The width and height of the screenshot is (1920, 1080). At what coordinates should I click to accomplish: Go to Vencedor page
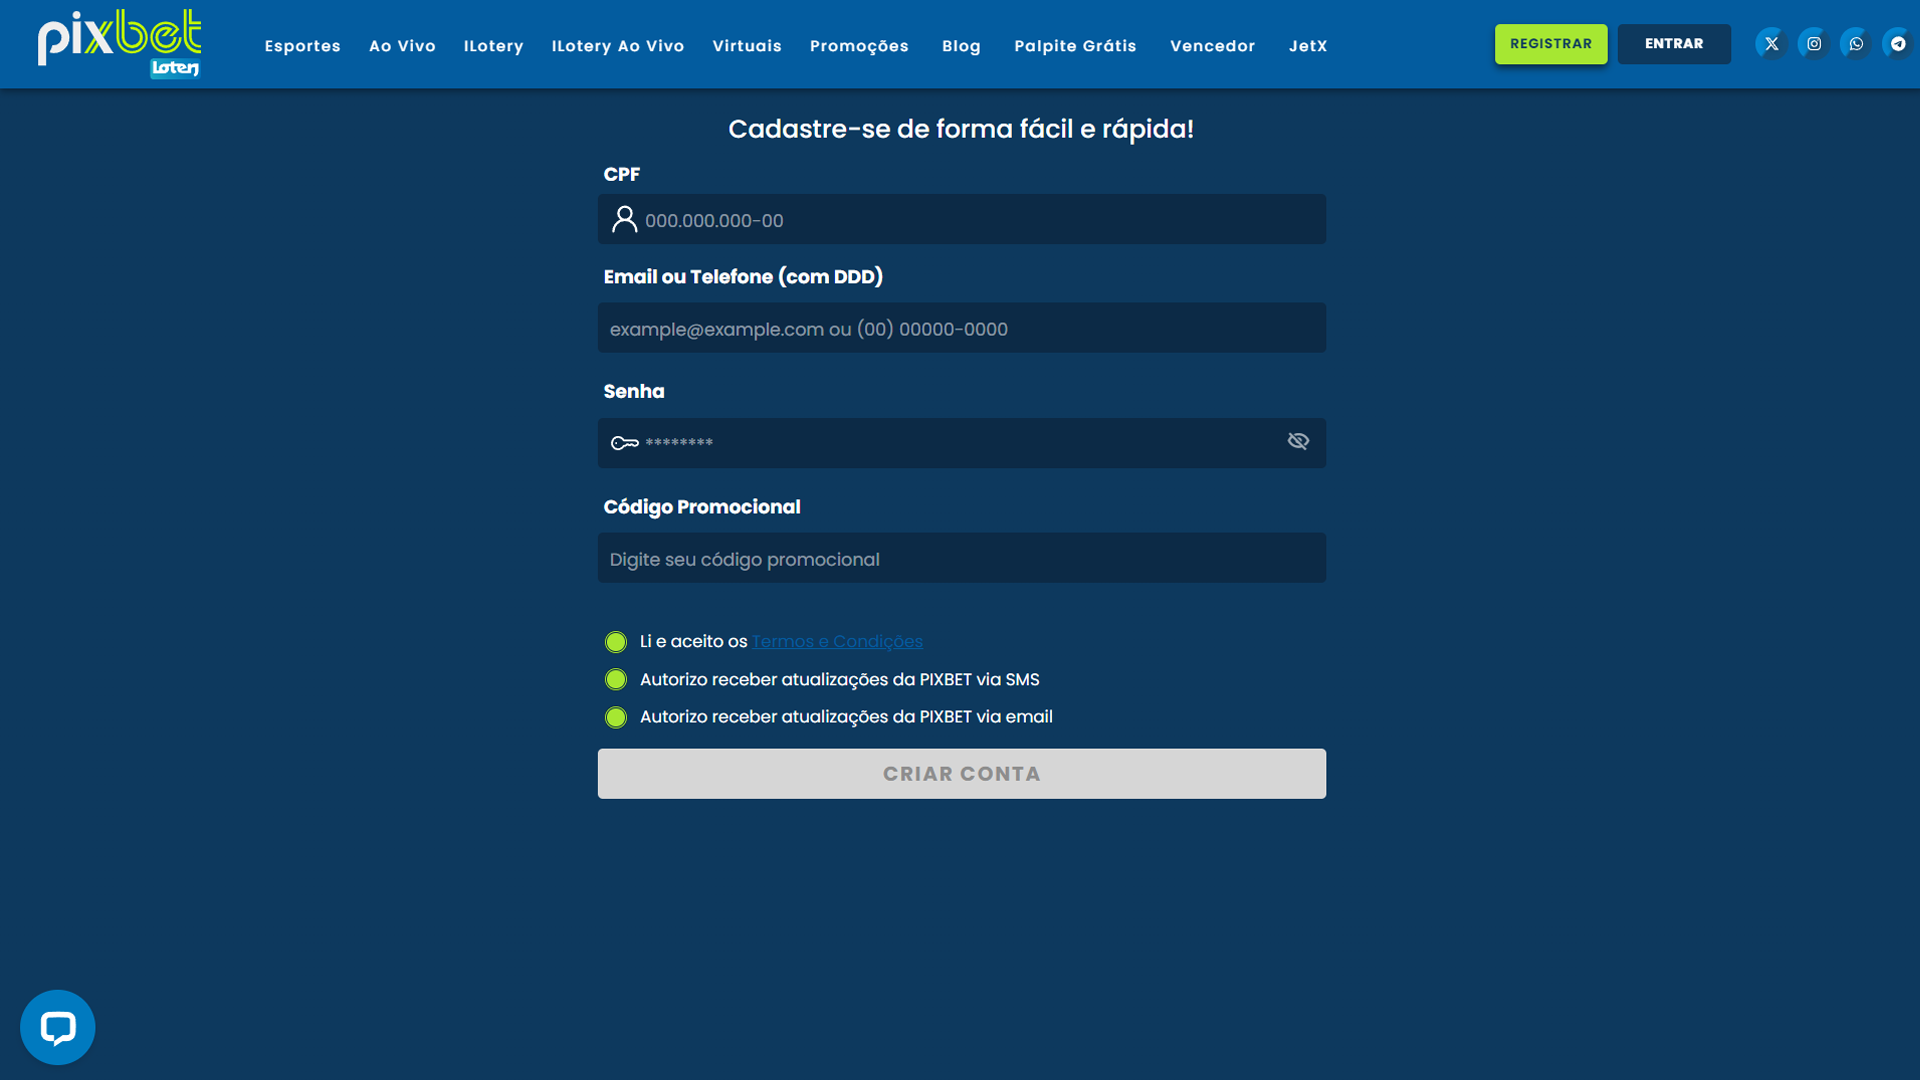point(1212,46)
